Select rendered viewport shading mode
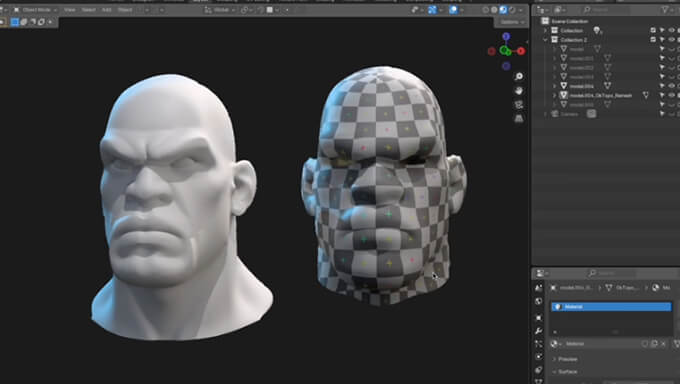 coord(512,10)
